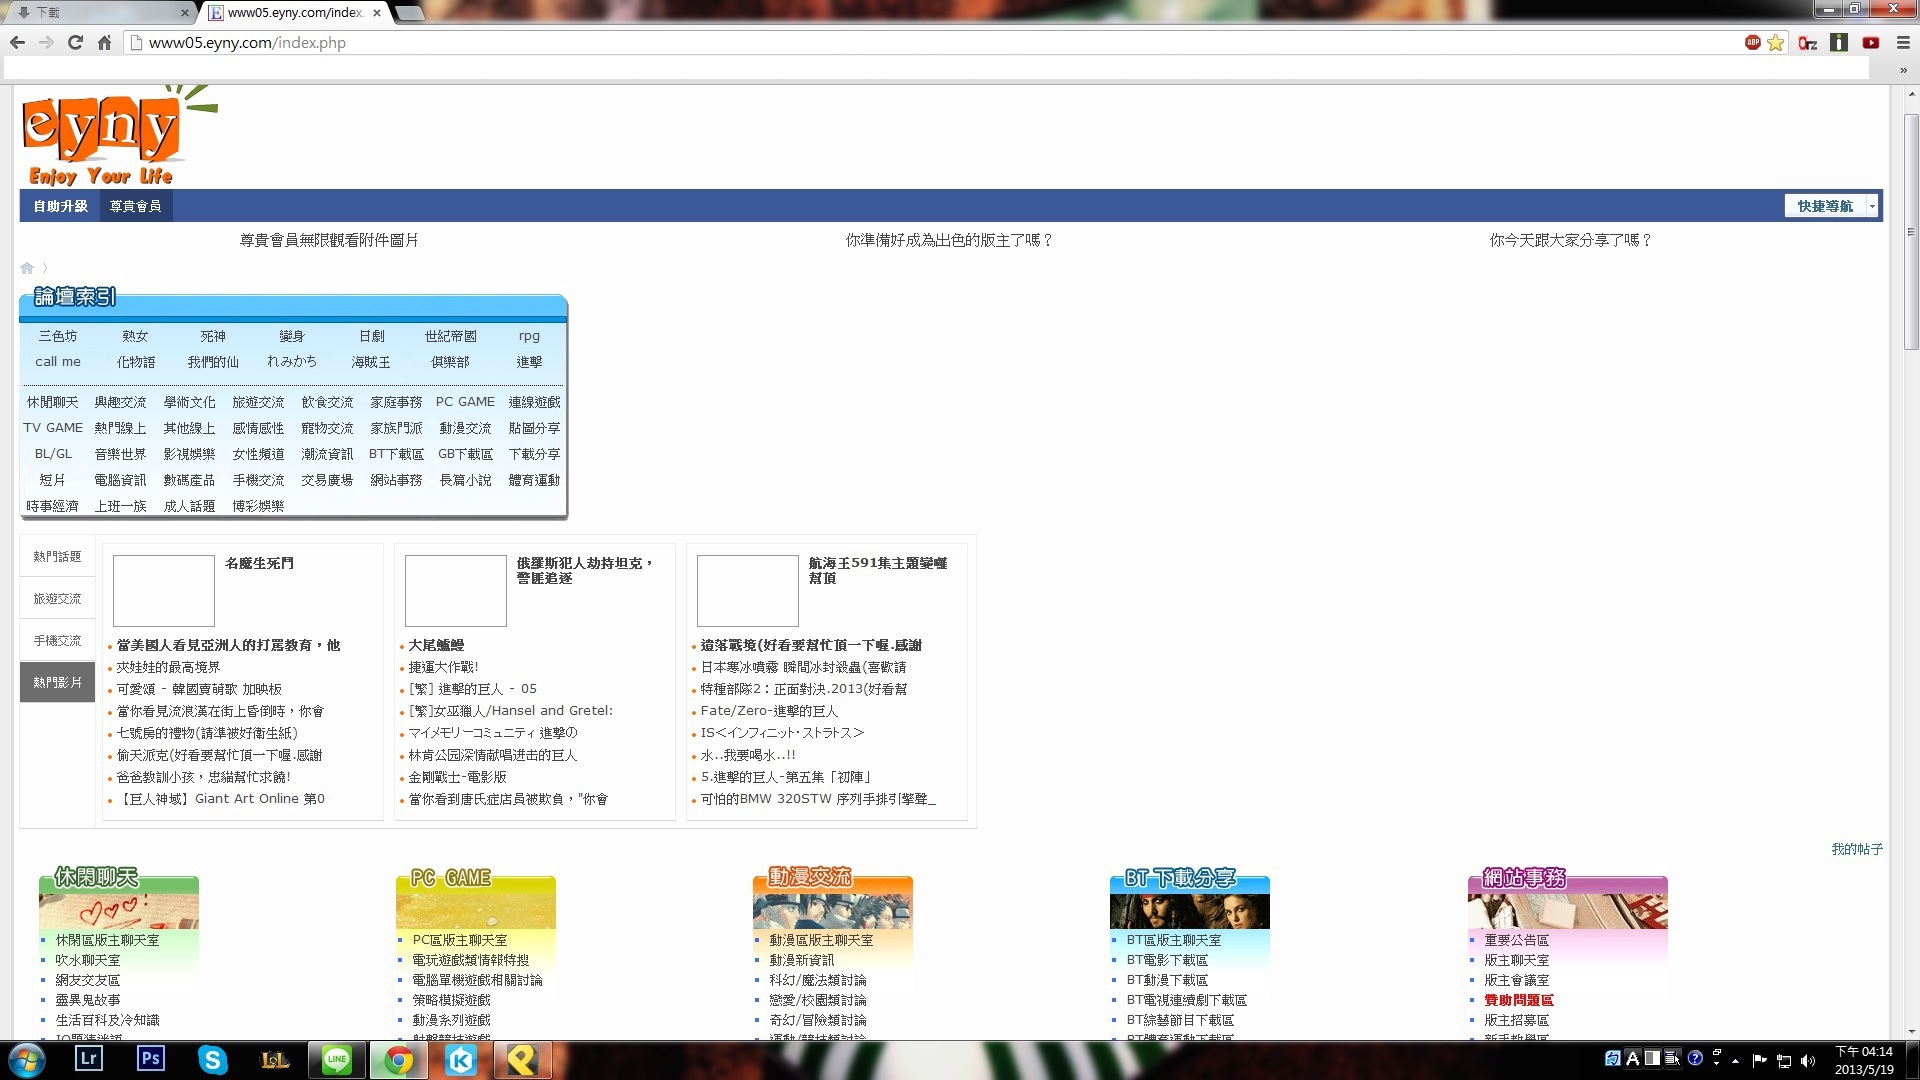Click the taskbar clock 下午 04:14
This screenshot has width=1920, height=1080.
click(x=1864, y=1060)
